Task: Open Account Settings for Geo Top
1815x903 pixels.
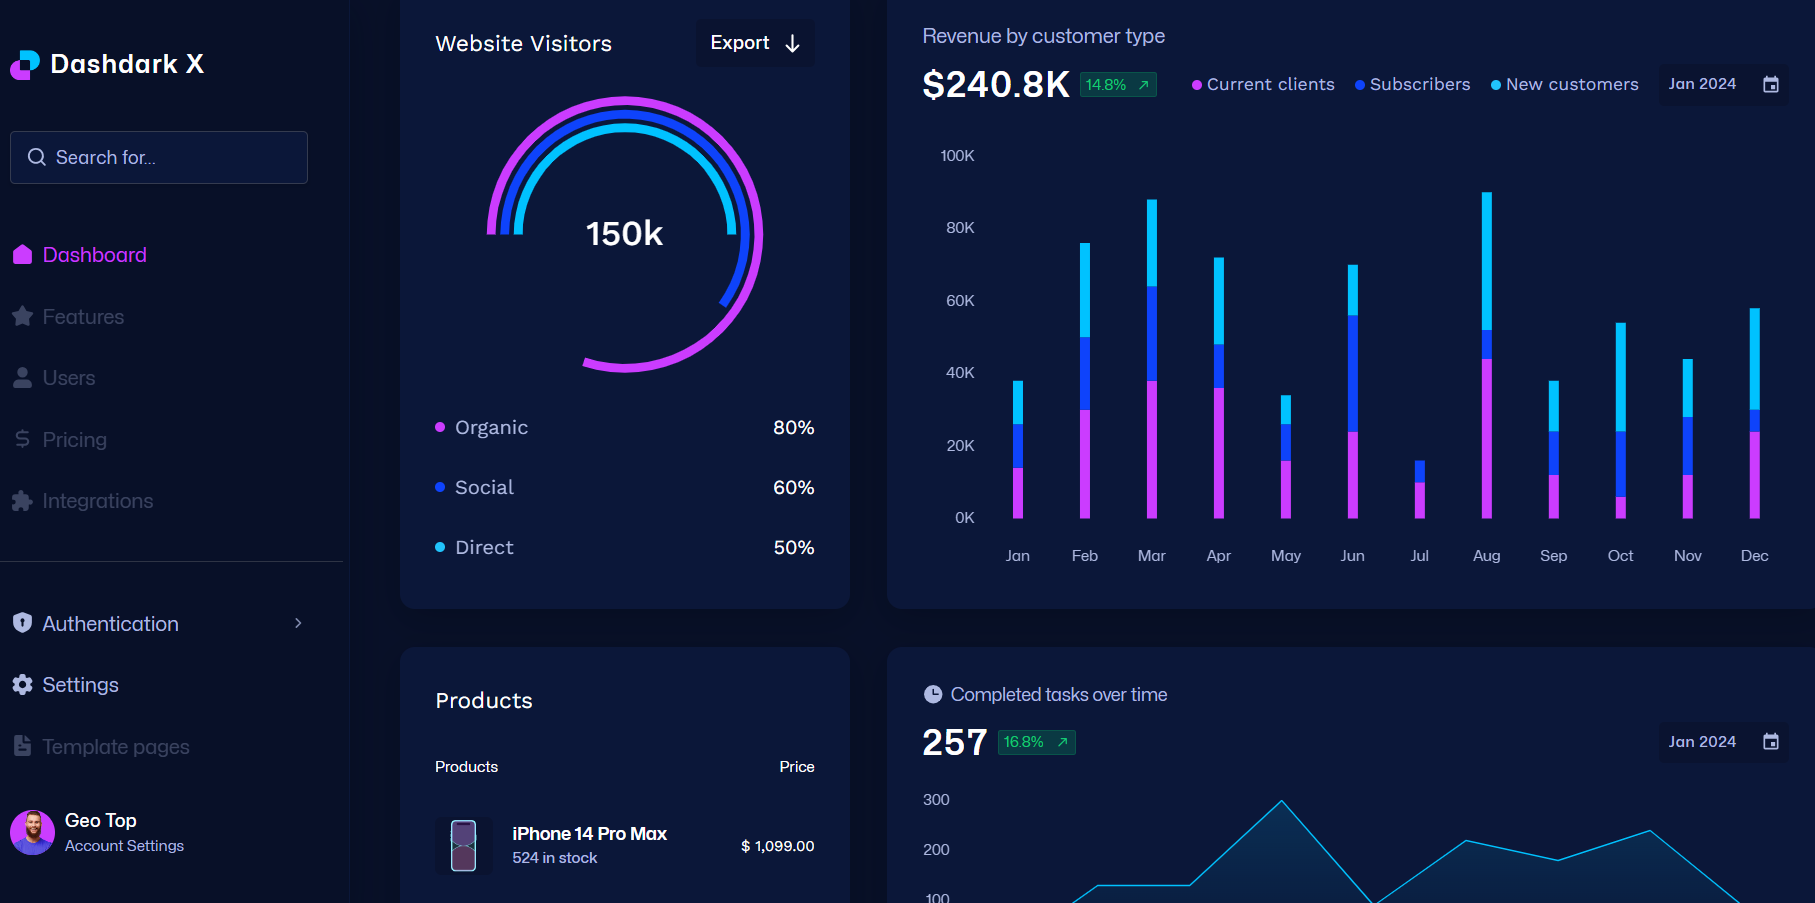Action: 124,846
